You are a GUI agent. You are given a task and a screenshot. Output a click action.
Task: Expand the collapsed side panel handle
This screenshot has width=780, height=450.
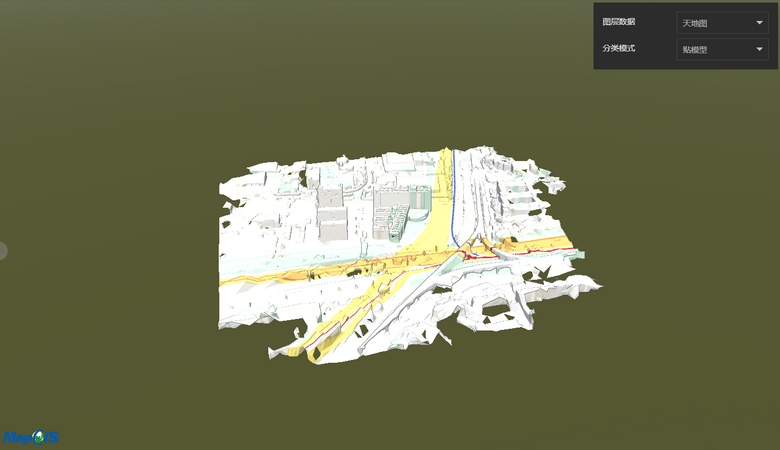tap(2, 251)
